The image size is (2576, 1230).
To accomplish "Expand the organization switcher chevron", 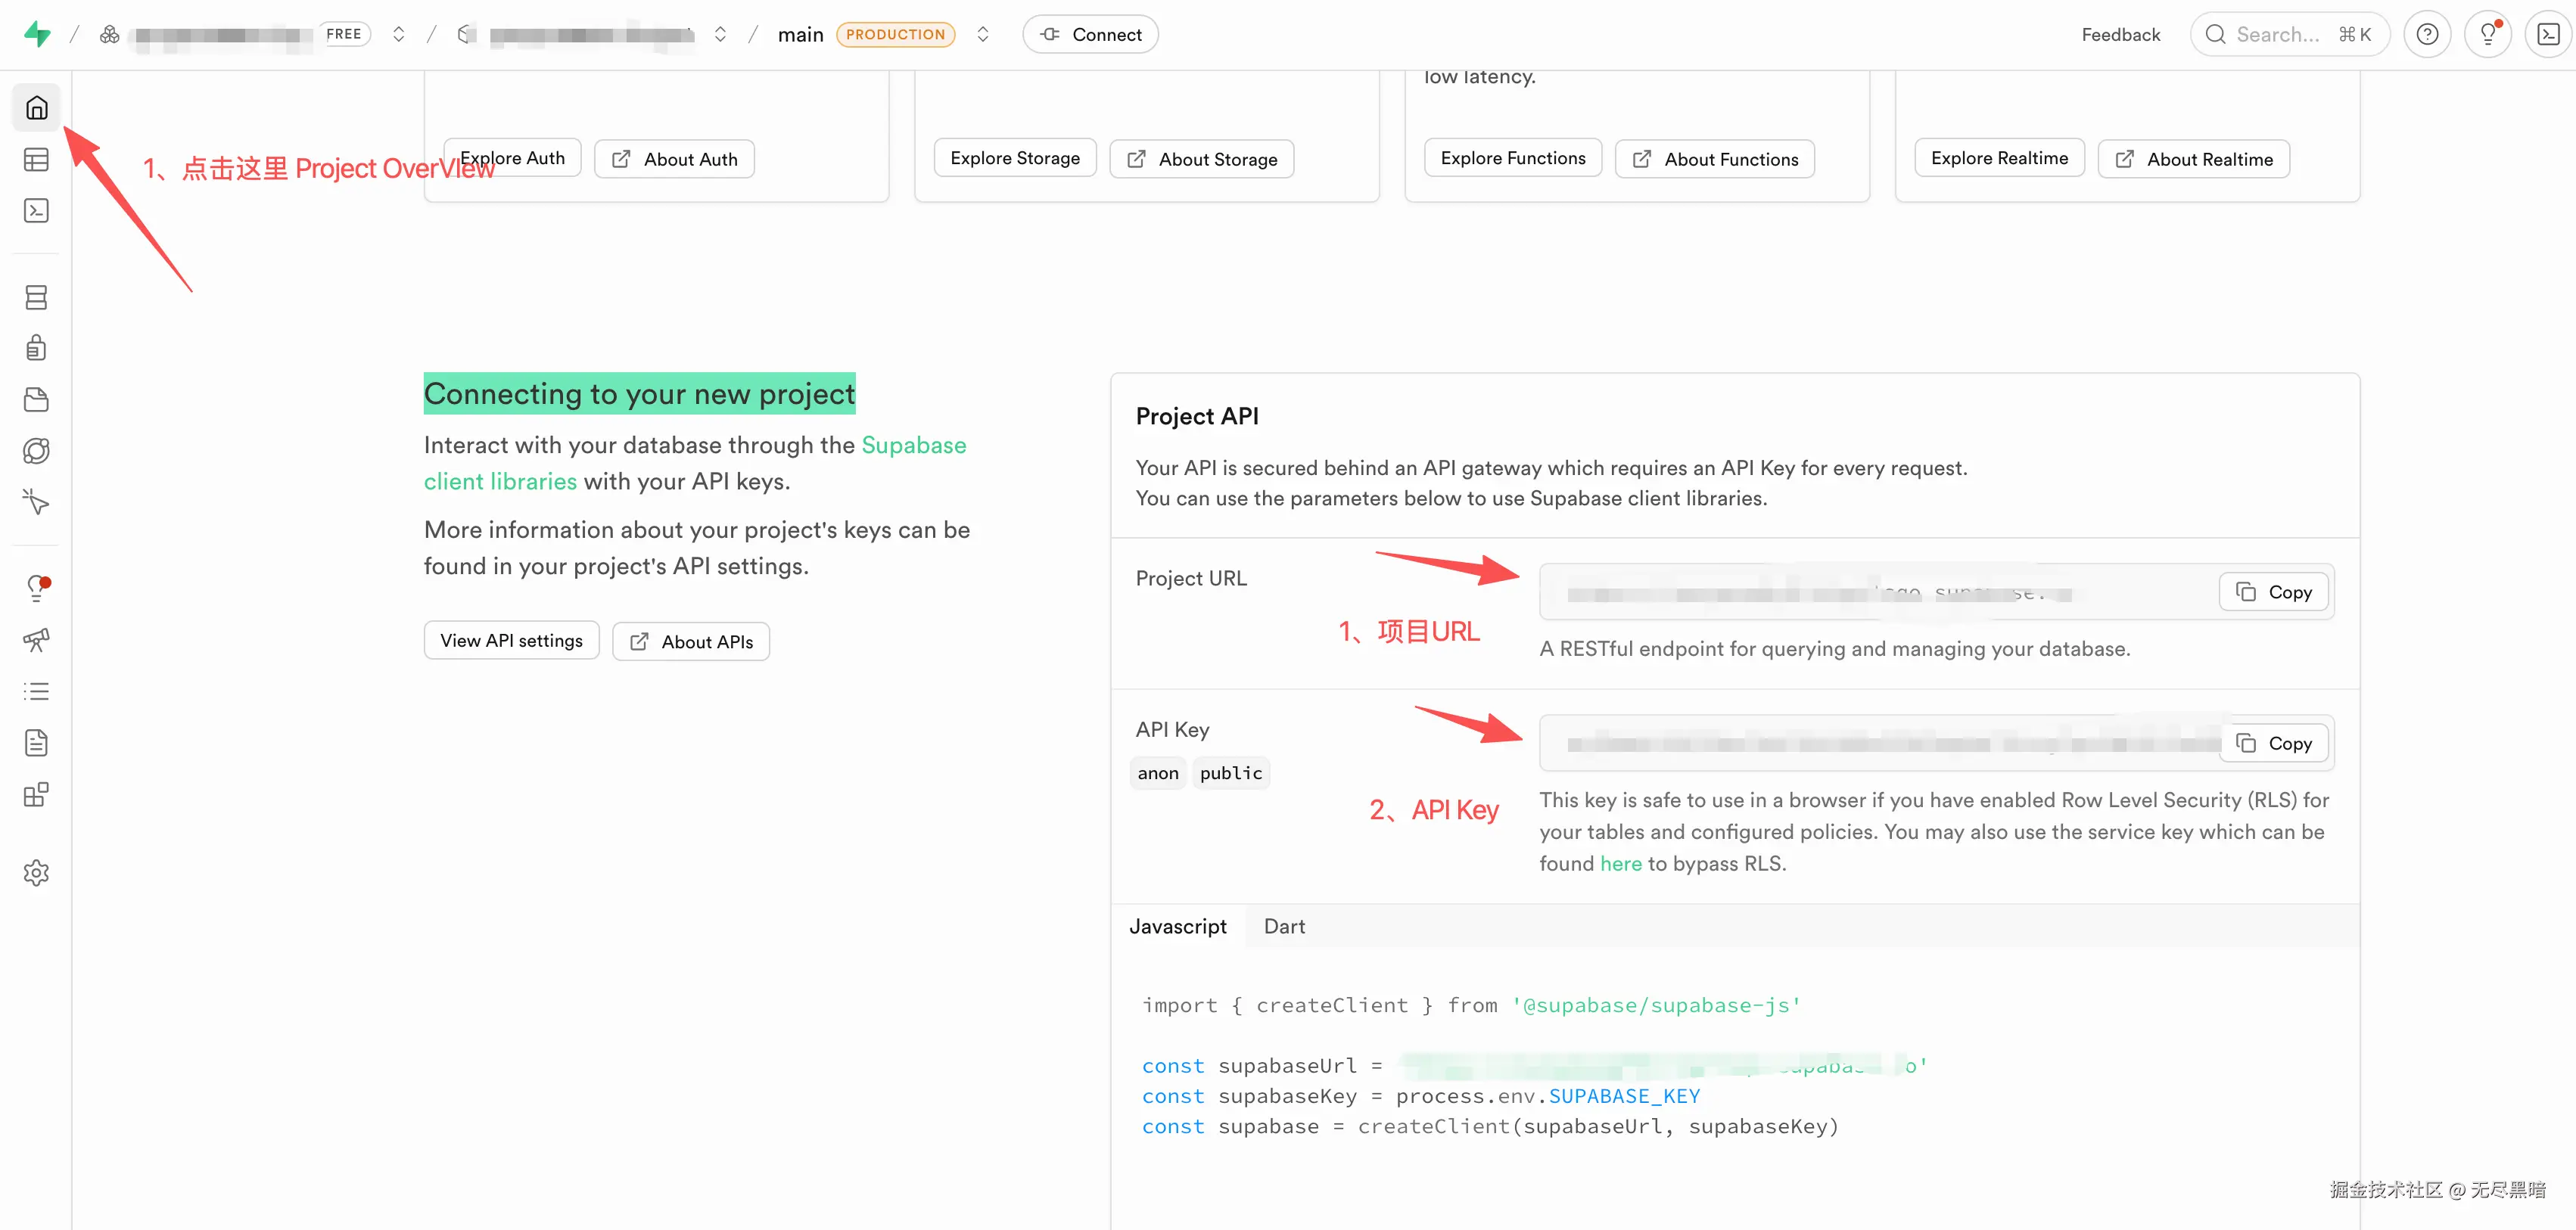I will [x=399, y=35].
